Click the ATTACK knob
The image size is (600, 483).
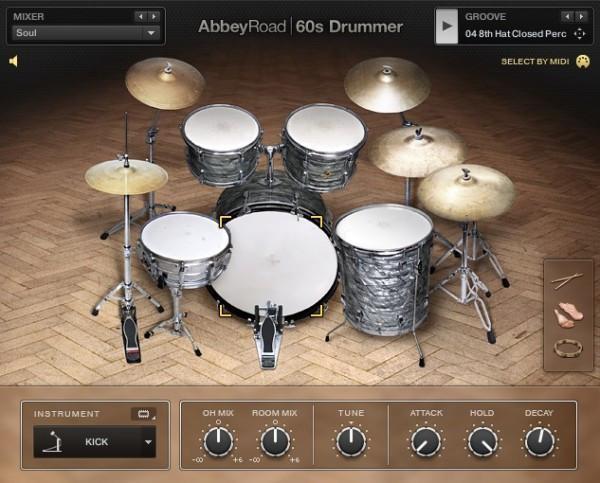point(426,441)
